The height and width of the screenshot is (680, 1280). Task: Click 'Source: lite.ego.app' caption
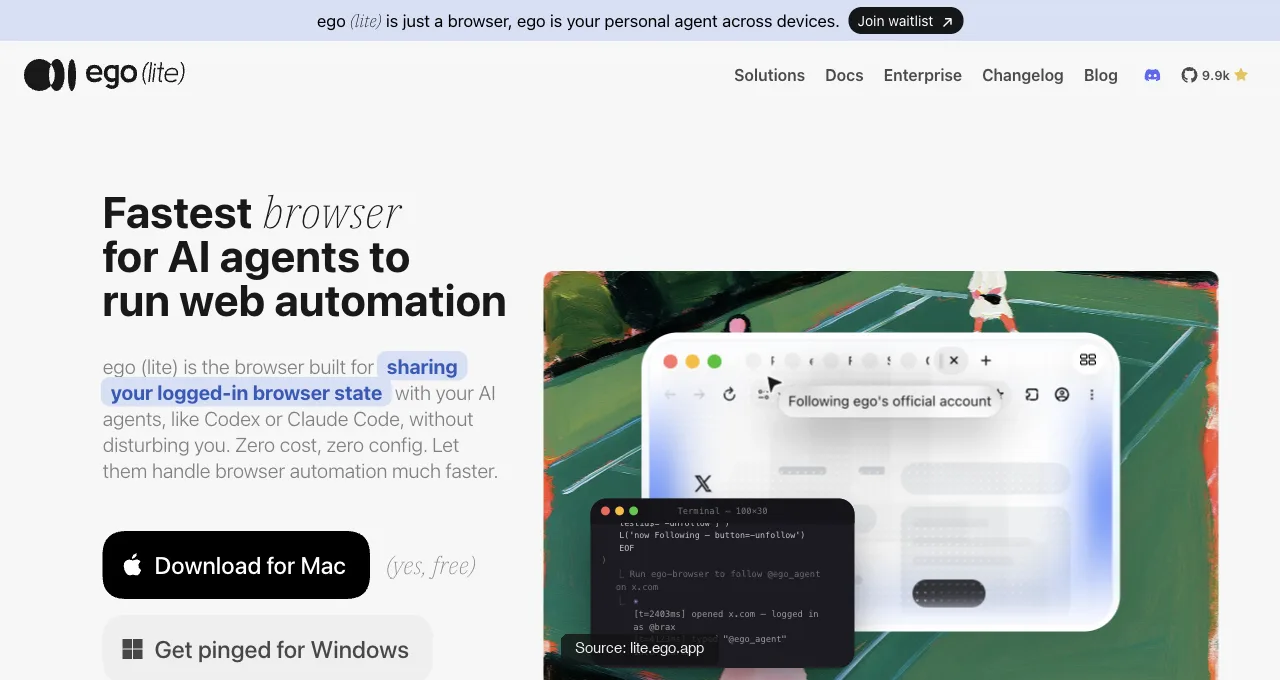pyautogui.click(x=640, y=648)
